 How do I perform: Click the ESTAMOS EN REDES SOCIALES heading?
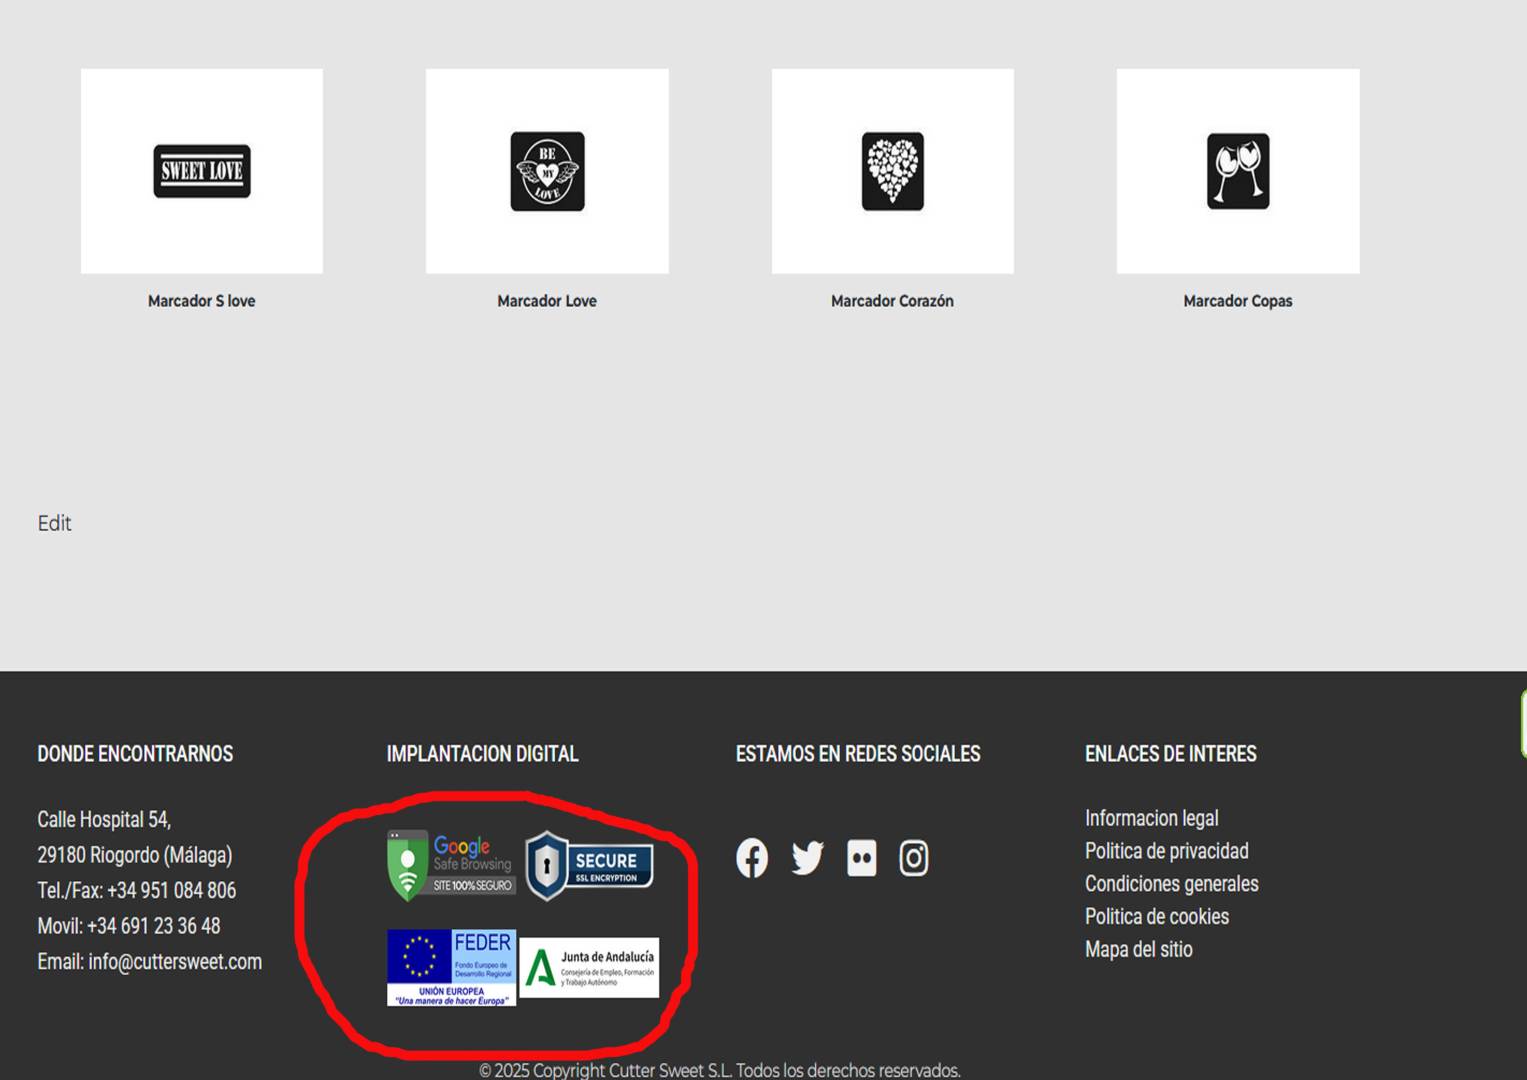point(858,754)
